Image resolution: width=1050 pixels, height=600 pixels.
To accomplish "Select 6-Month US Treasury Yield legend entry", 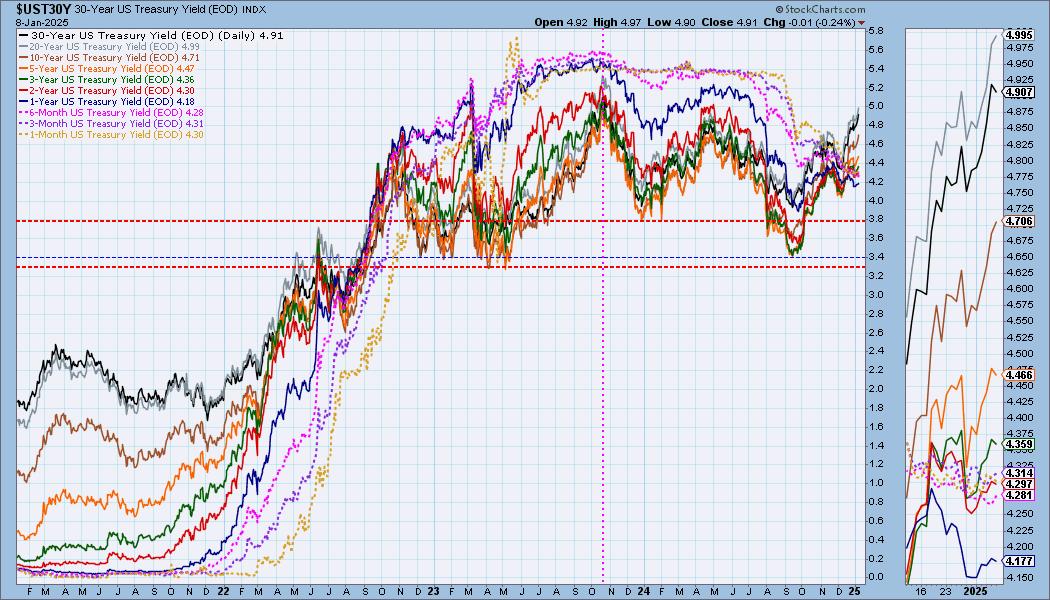I will pyautogui.click(x=112, y=112).
